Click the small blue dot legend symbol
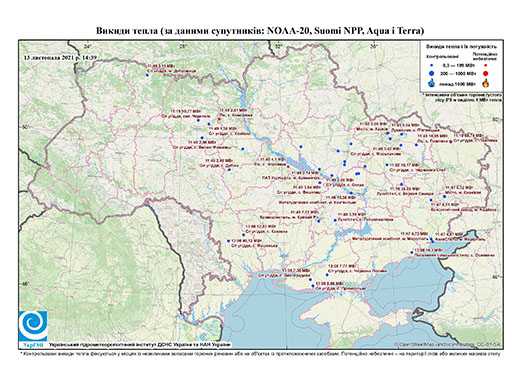The image size is (520, 368). [x=432, y=65]
